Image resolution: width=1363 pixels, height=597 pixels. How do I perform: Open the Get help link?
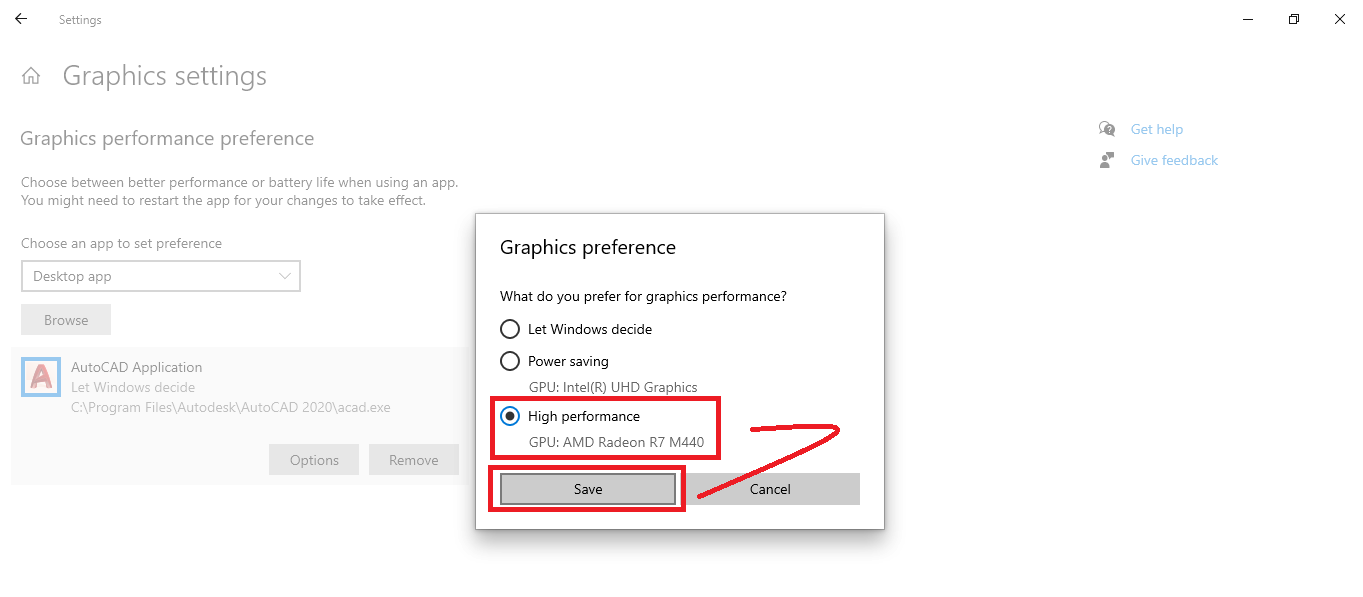coord(1156,128)
